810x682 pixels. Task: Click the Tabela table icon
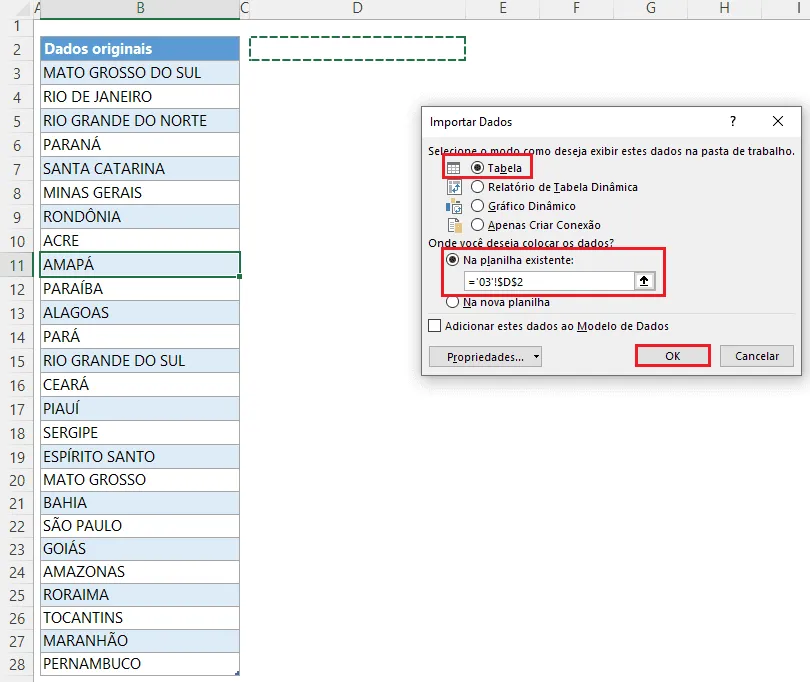pyautogui.click(x=453, y=168)
